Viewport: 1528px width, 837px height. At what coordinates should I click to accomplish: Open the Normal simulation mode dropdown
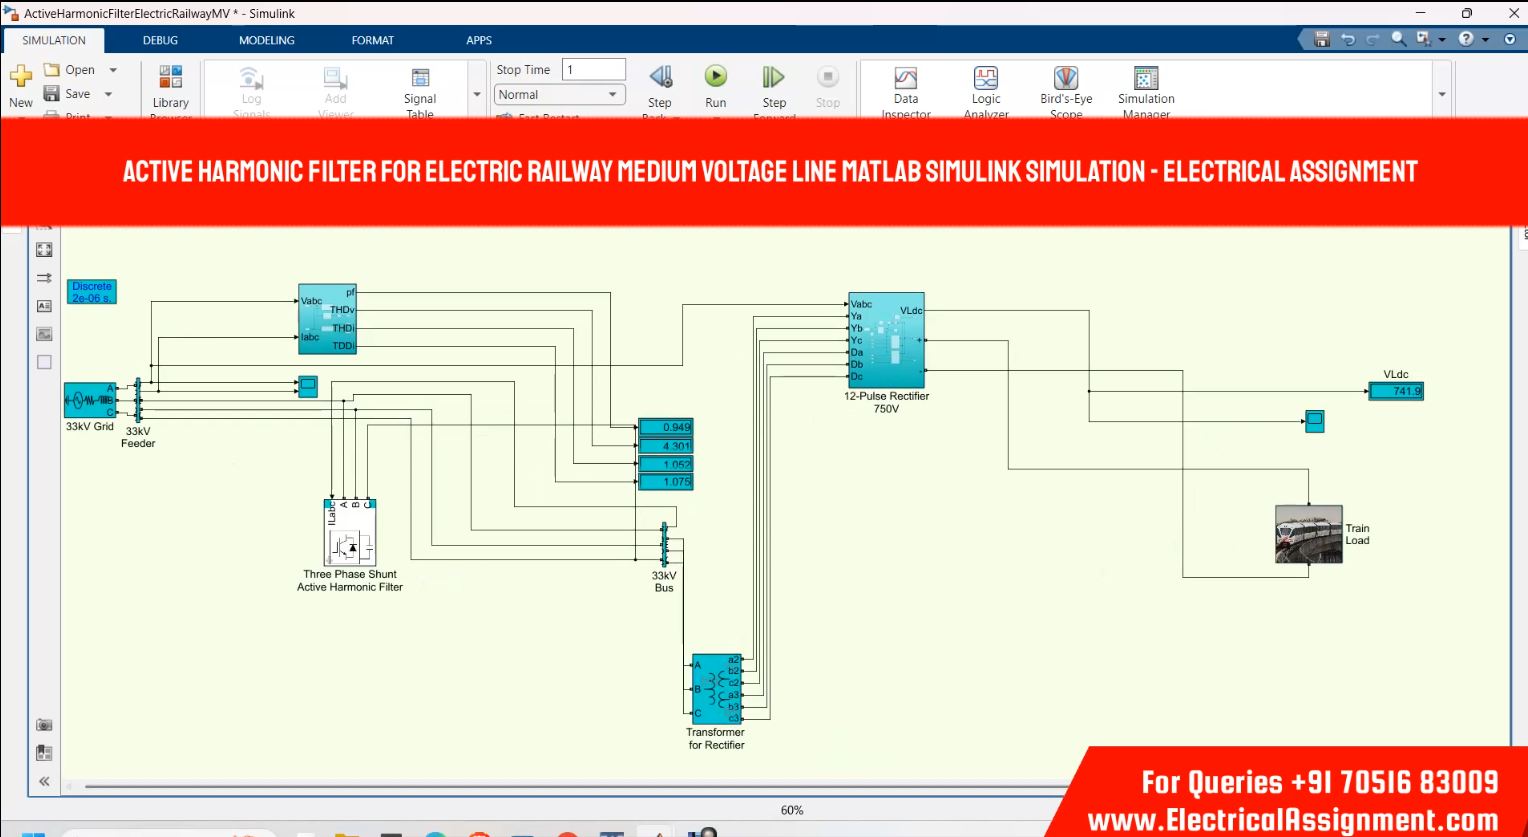[560, 95]
